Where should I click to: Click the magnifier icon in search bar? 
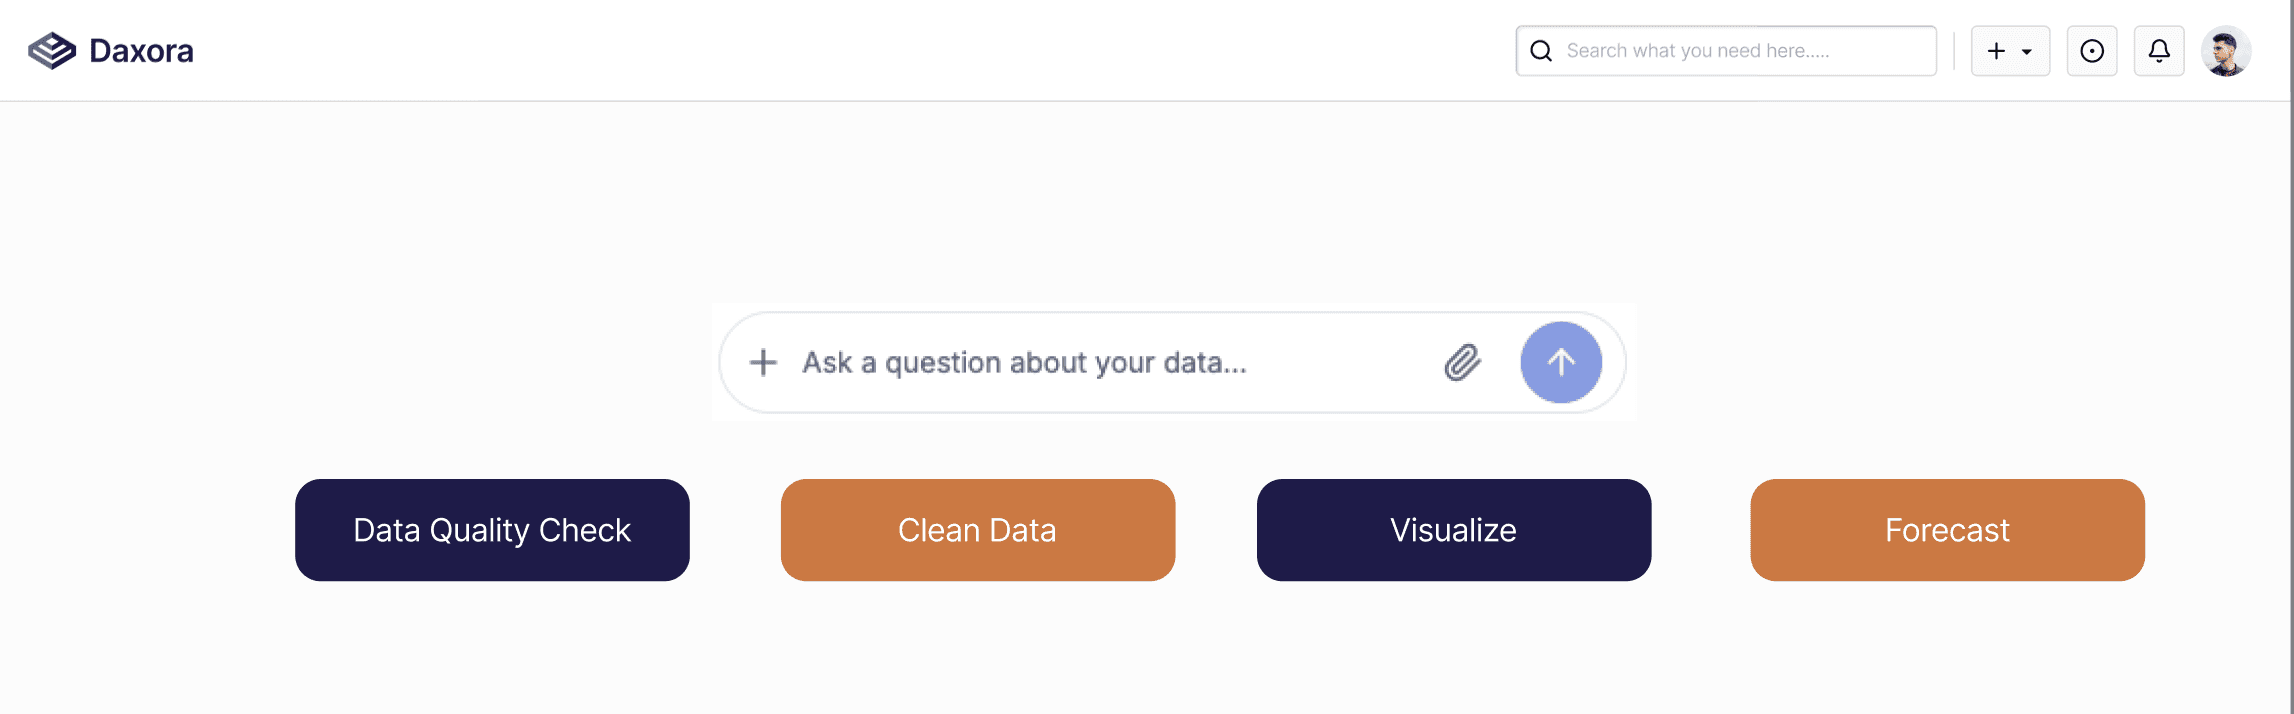1541,51
